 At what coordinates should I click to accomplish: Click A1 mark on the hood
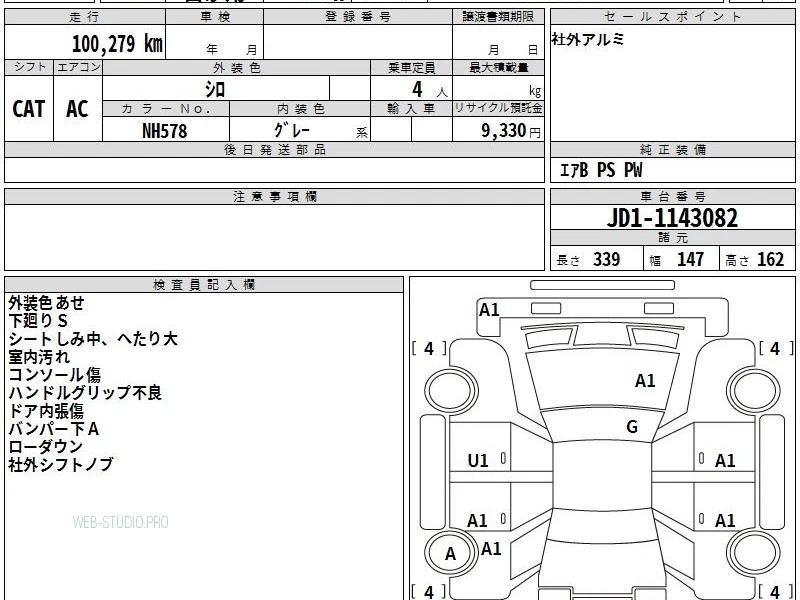(x=645, y=381)
